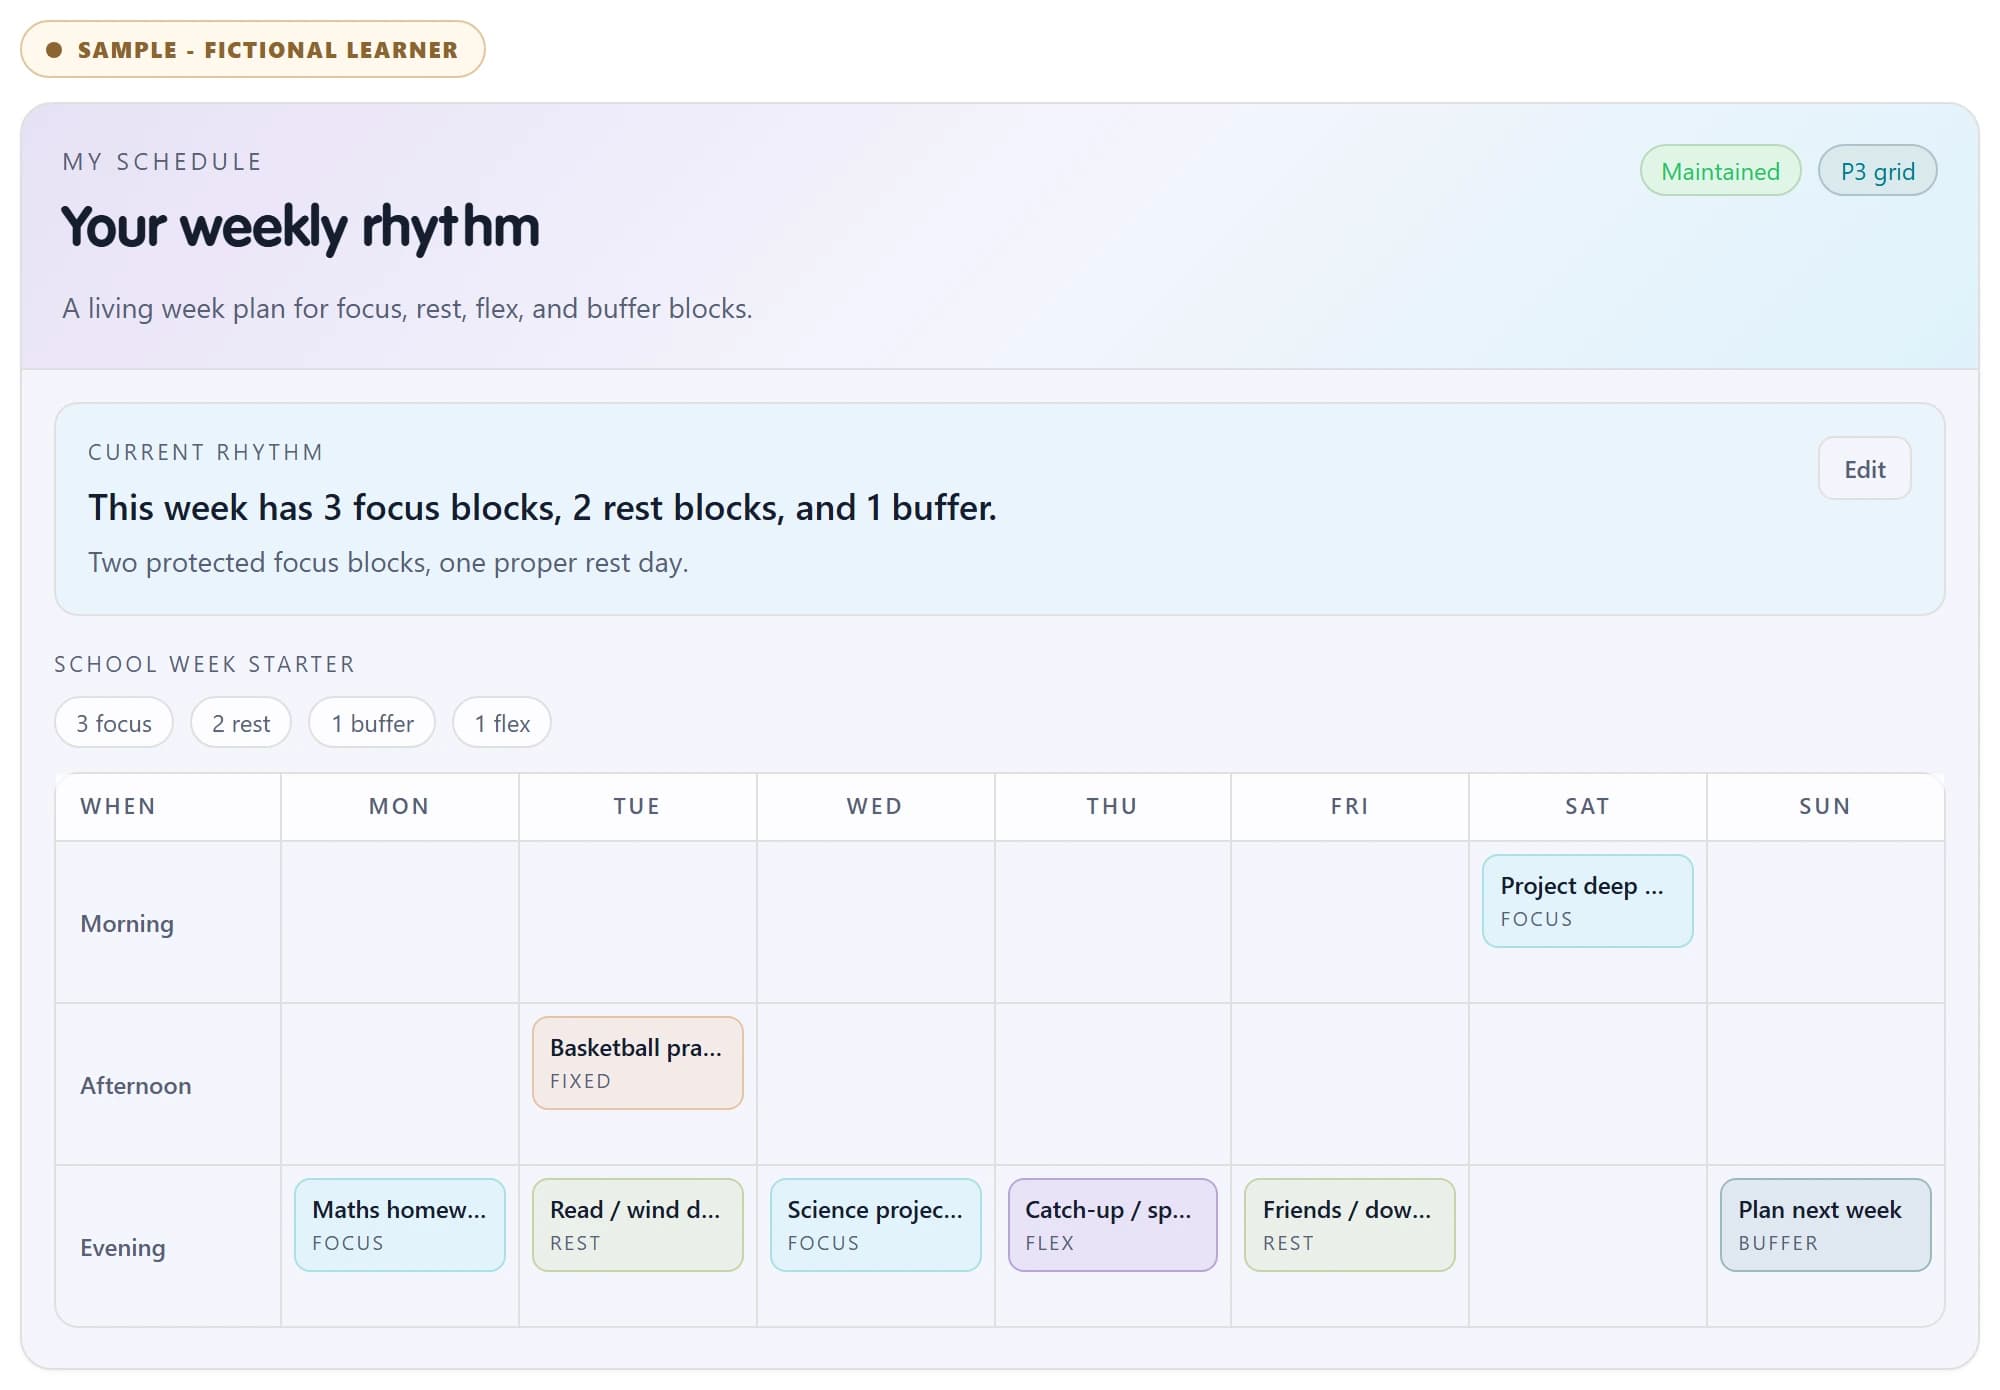Open the Basketball practice fixed block
This screenshot has width=2000, height=1390.
[637, 1063]
